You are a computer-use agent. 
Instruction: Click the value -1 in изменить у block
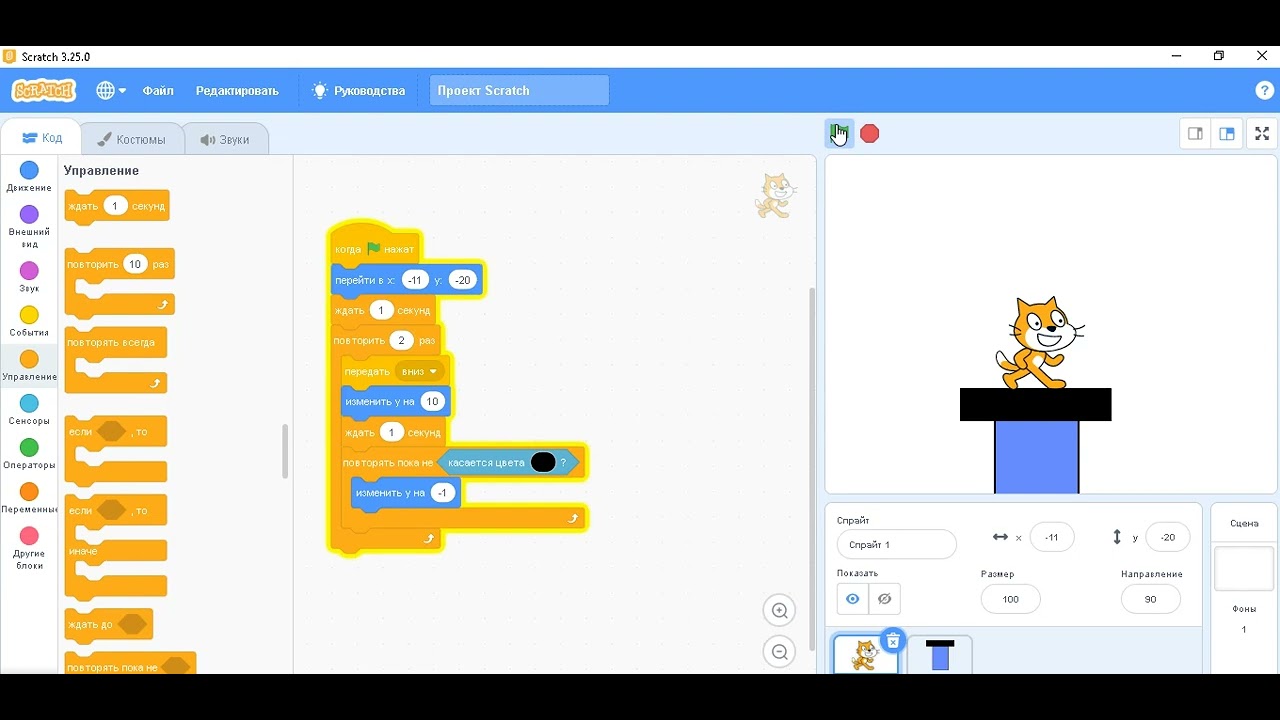[442, 492]
